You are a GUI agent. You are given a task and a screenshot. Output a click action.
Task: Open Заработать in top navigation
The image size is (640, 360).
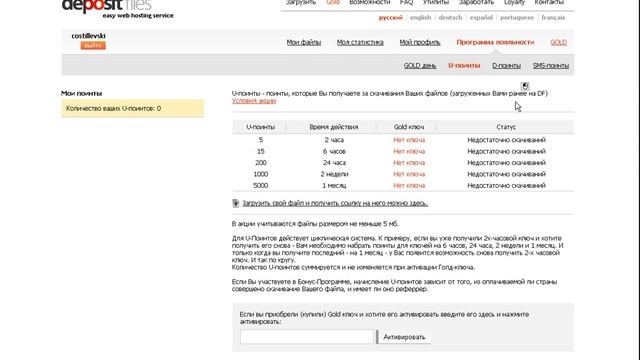tap(476, 2)
